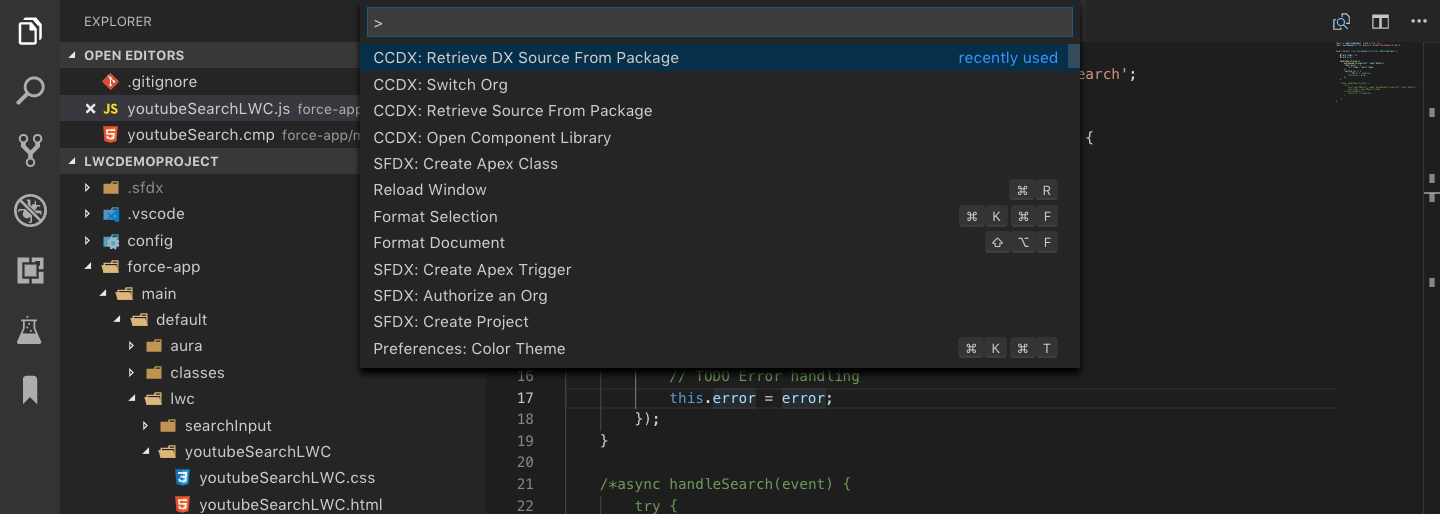Open youtubeSearchLWC.css file in tree
1440x514 pixels.
(287, 478)
